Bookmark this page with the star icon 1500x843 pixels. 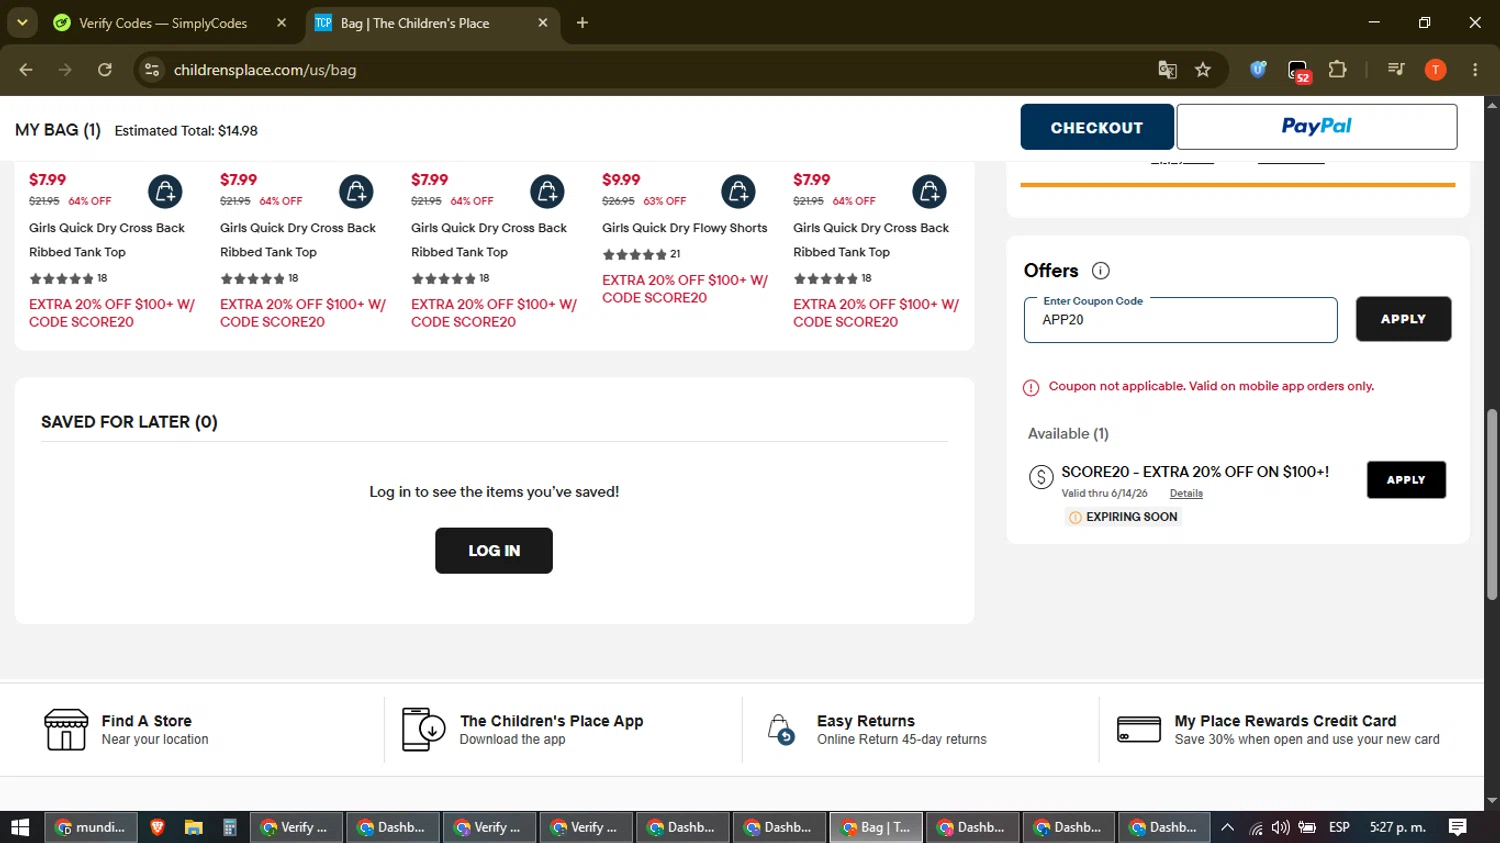point(1203,70)
